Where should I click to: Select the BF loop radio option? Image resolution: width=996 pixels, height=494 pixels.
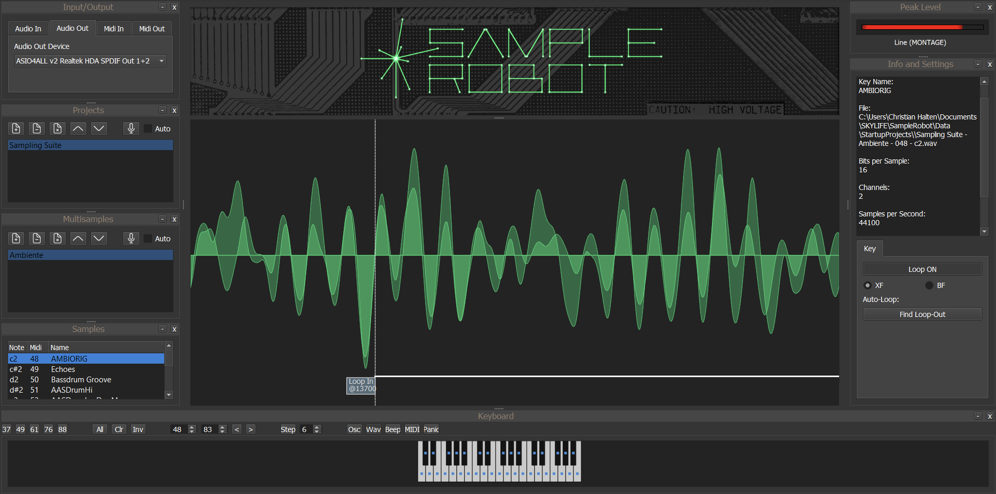(x=929, y=285)
